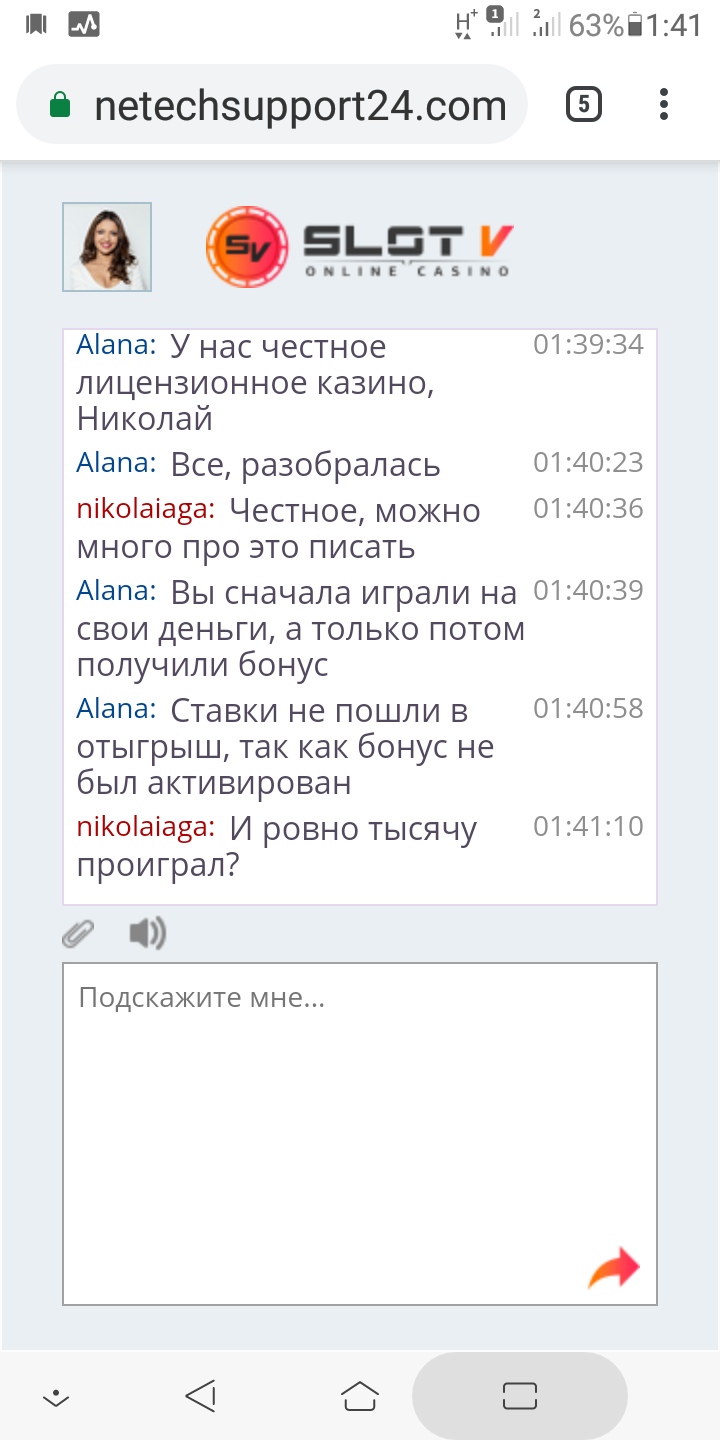Open Chrome three-dot overflow menu
Image resolution: width=720 pixels, height=1440 pixels.
pyautogui.click(x=664, y=105)
